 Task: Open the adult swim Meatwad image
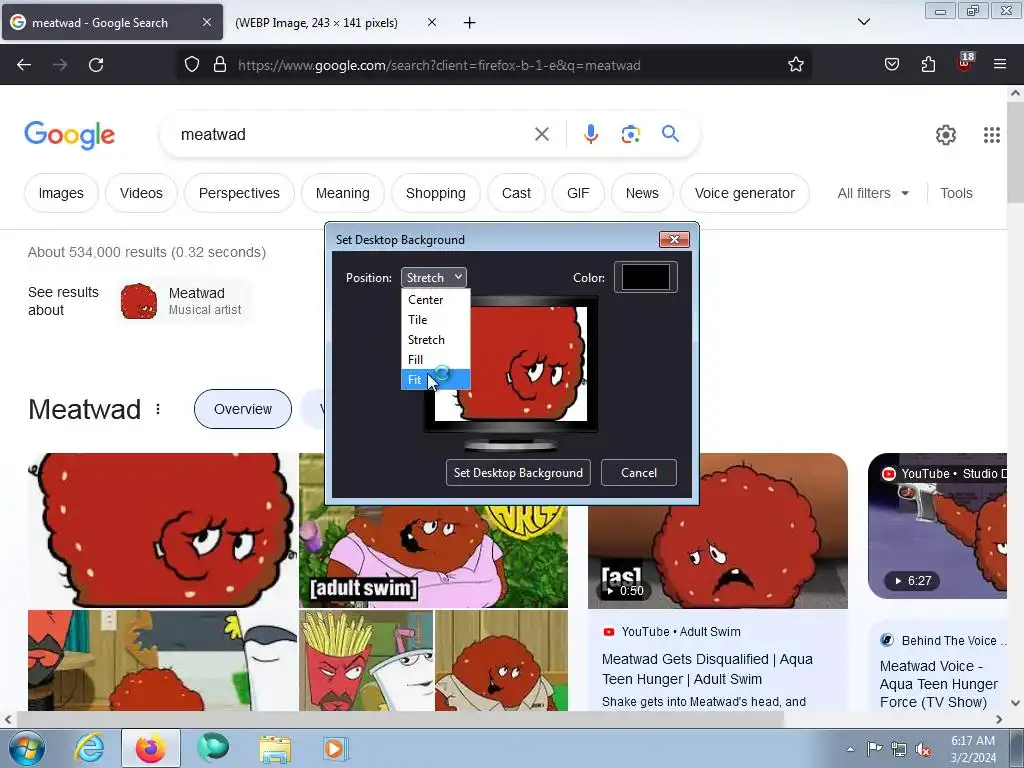pyautogui.click(x=433, y=557)
